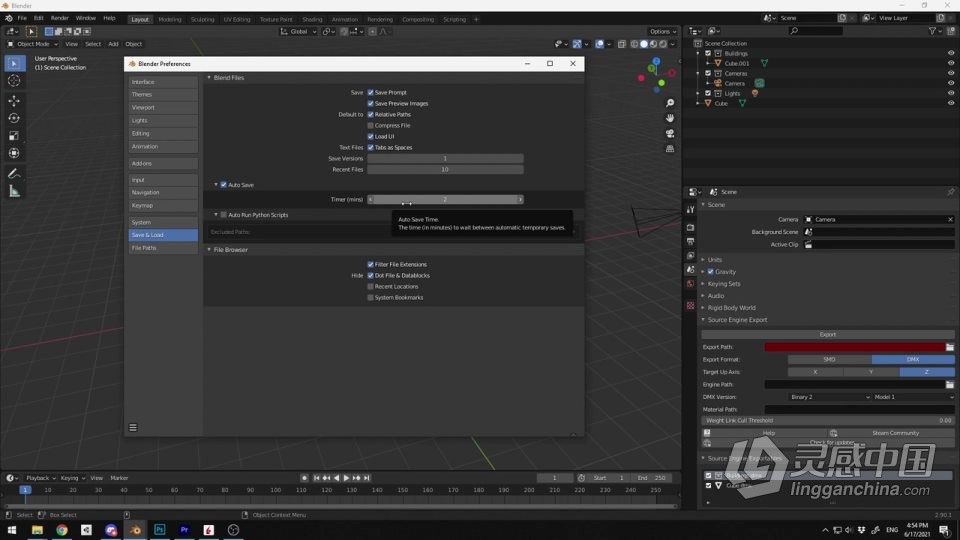Switch orthographic/perspective view grid icon
The height and width of the screenshot is (540, 960).
coord(670,149)
